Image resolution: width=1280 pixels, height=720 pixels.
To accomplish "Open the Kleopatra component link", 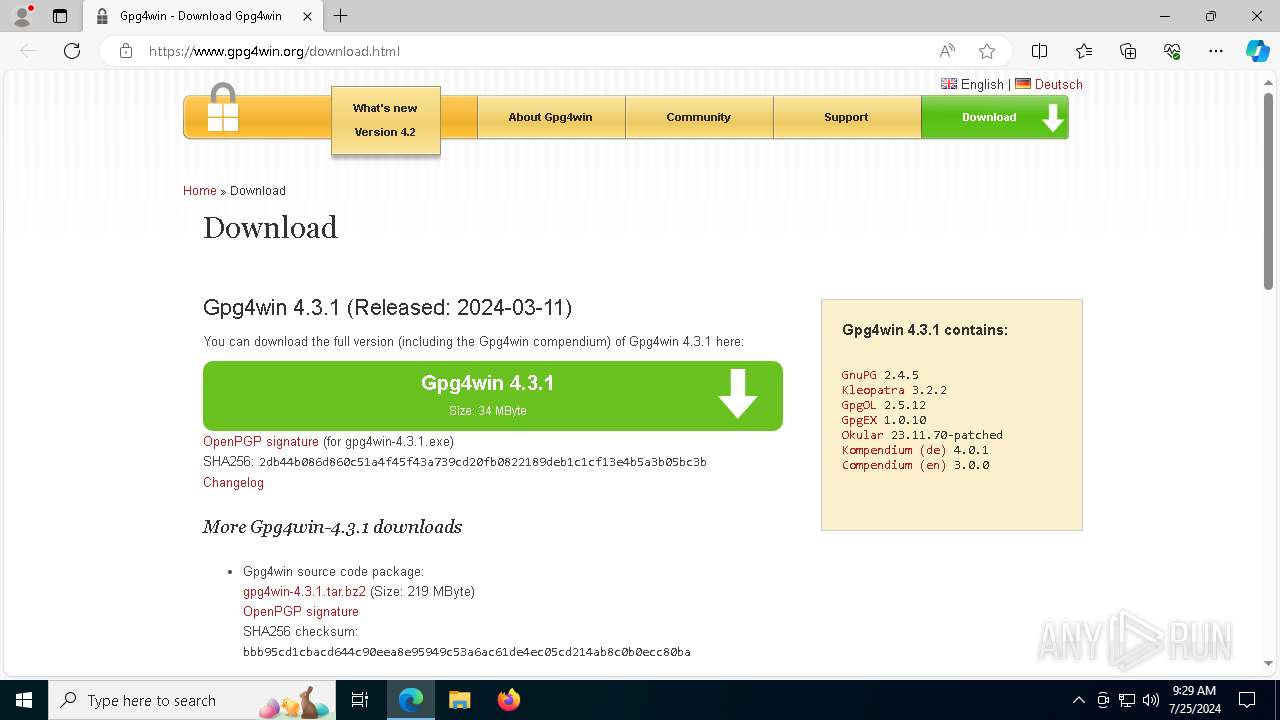I will click(873, 390).
